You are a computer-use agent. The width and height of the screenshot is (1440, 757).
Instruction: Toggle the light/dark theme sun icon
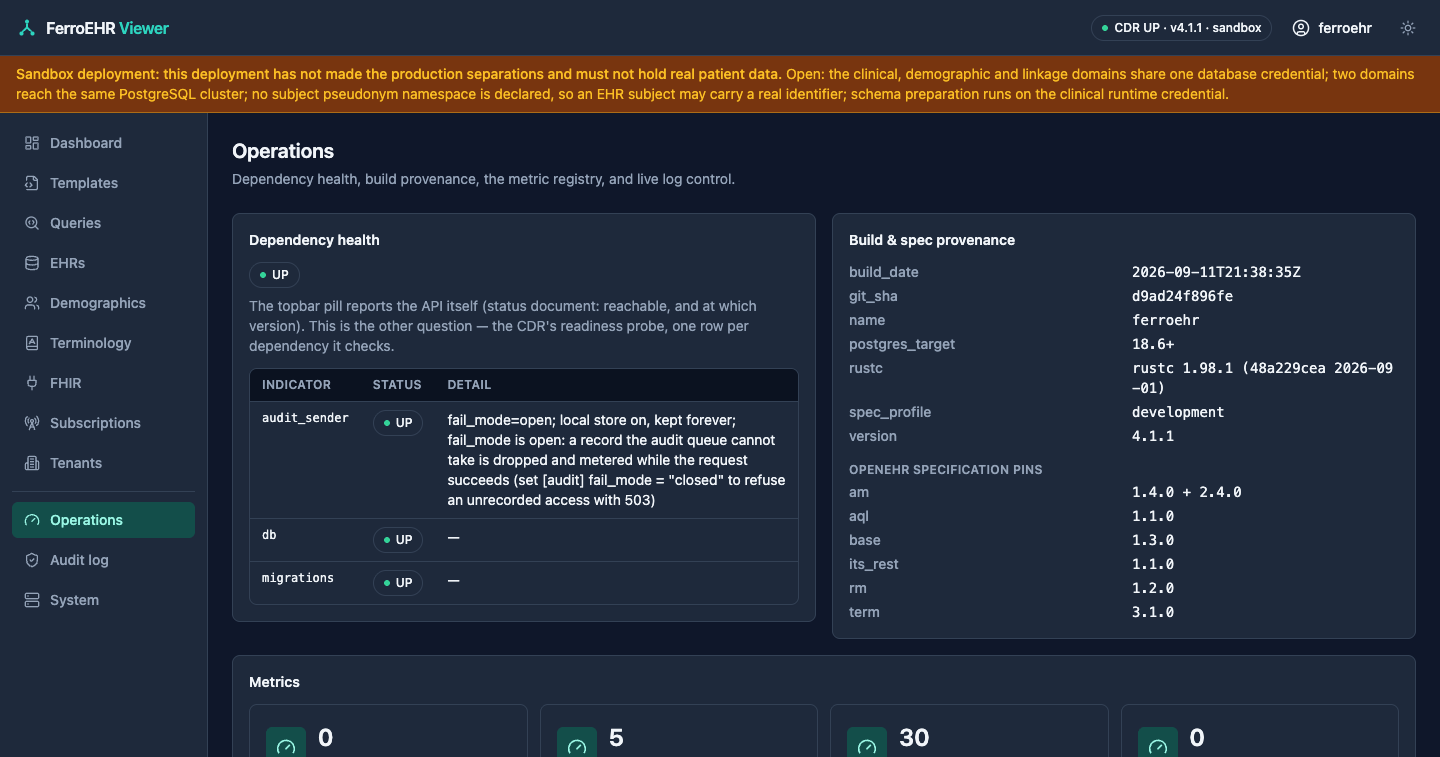1408,28
